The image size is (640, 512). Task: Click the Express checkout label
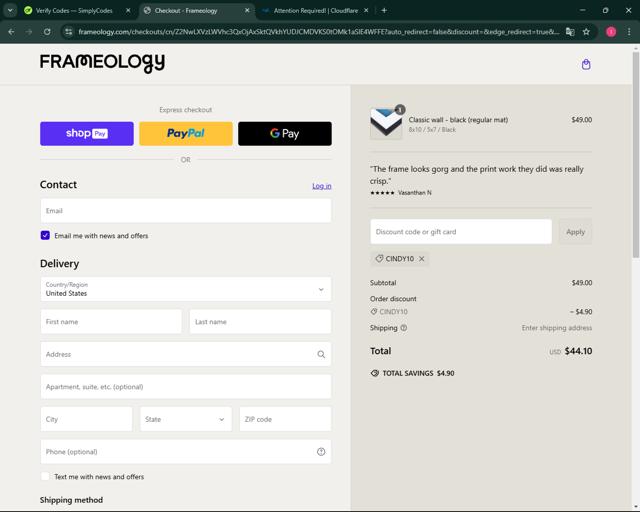tap(186, 109)
